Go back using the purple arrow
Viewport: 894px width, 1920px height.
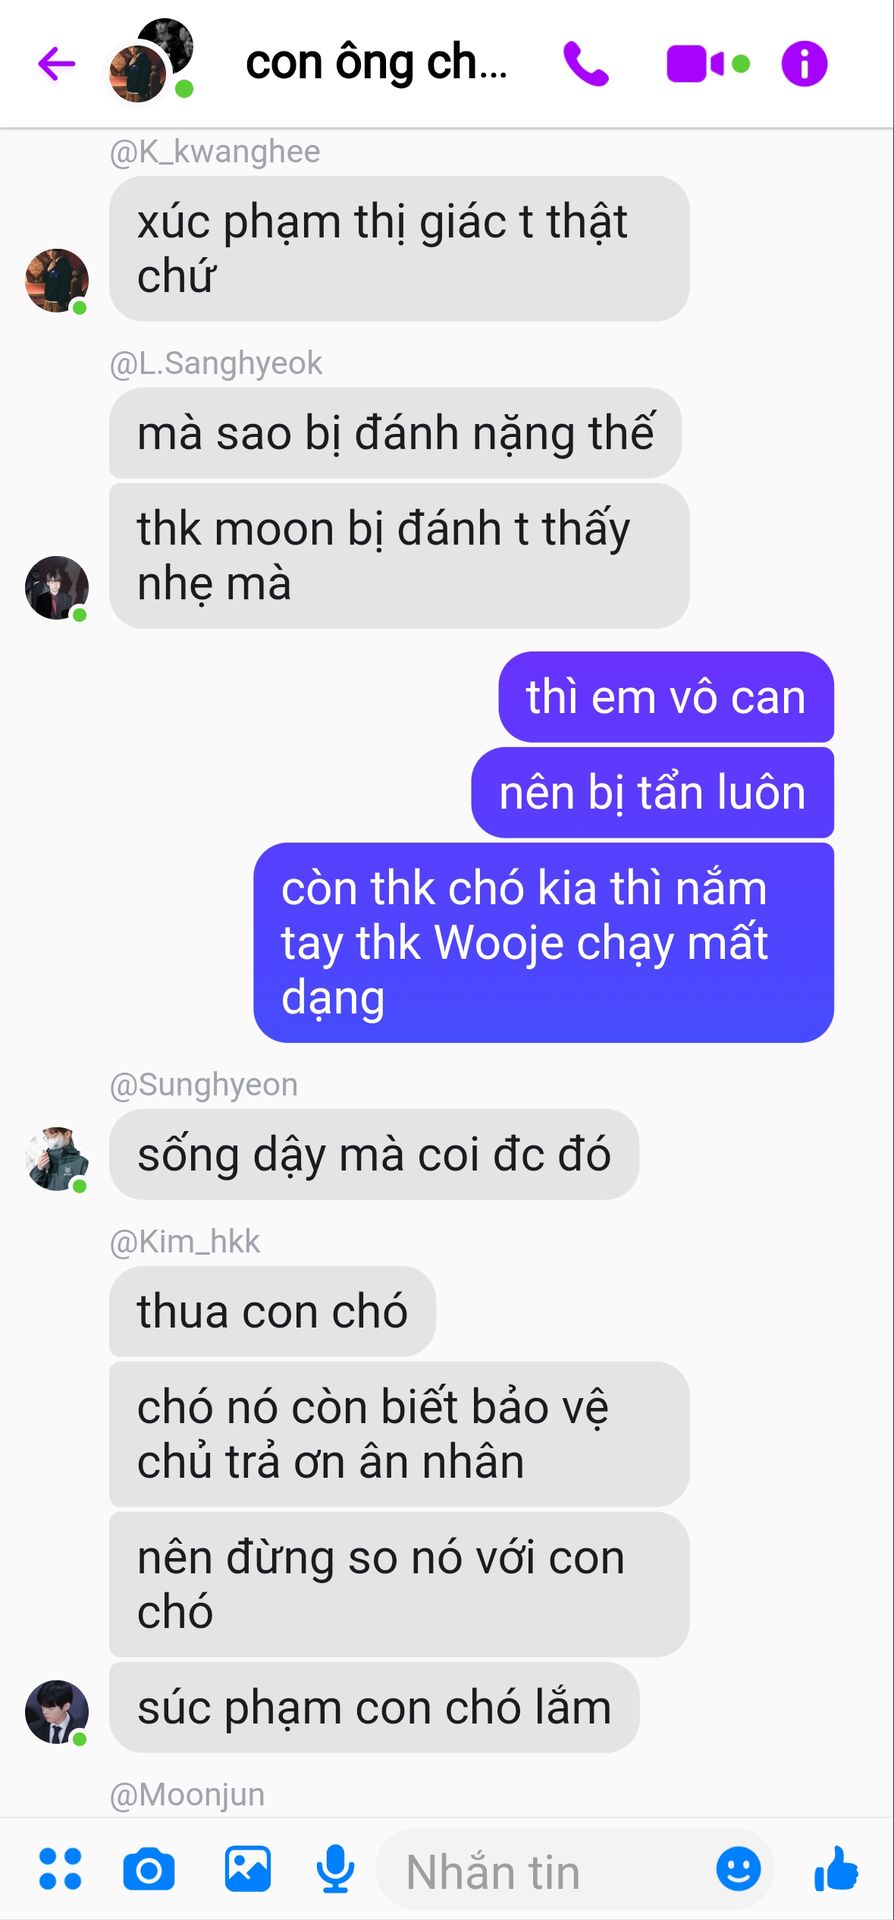point(57,64)
